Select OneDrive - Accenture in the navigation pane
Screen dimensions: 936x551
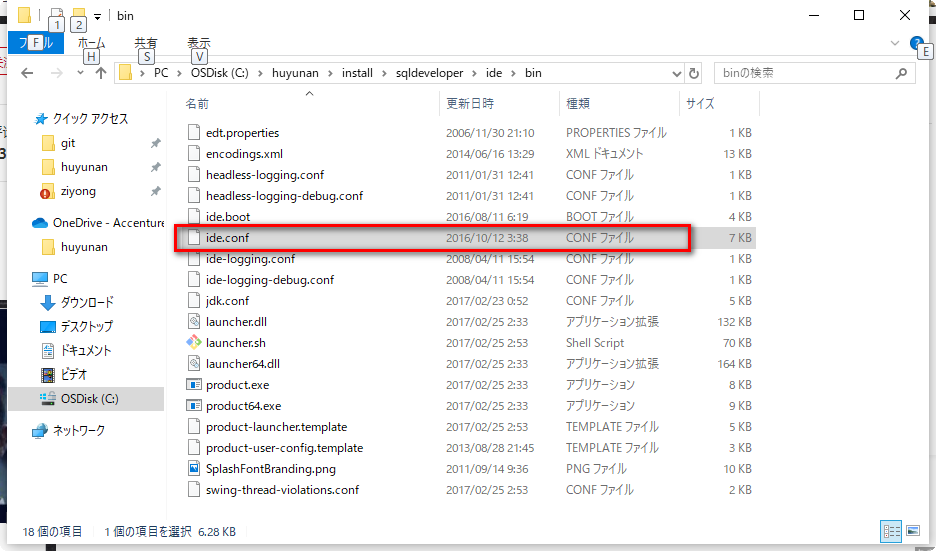108,223
